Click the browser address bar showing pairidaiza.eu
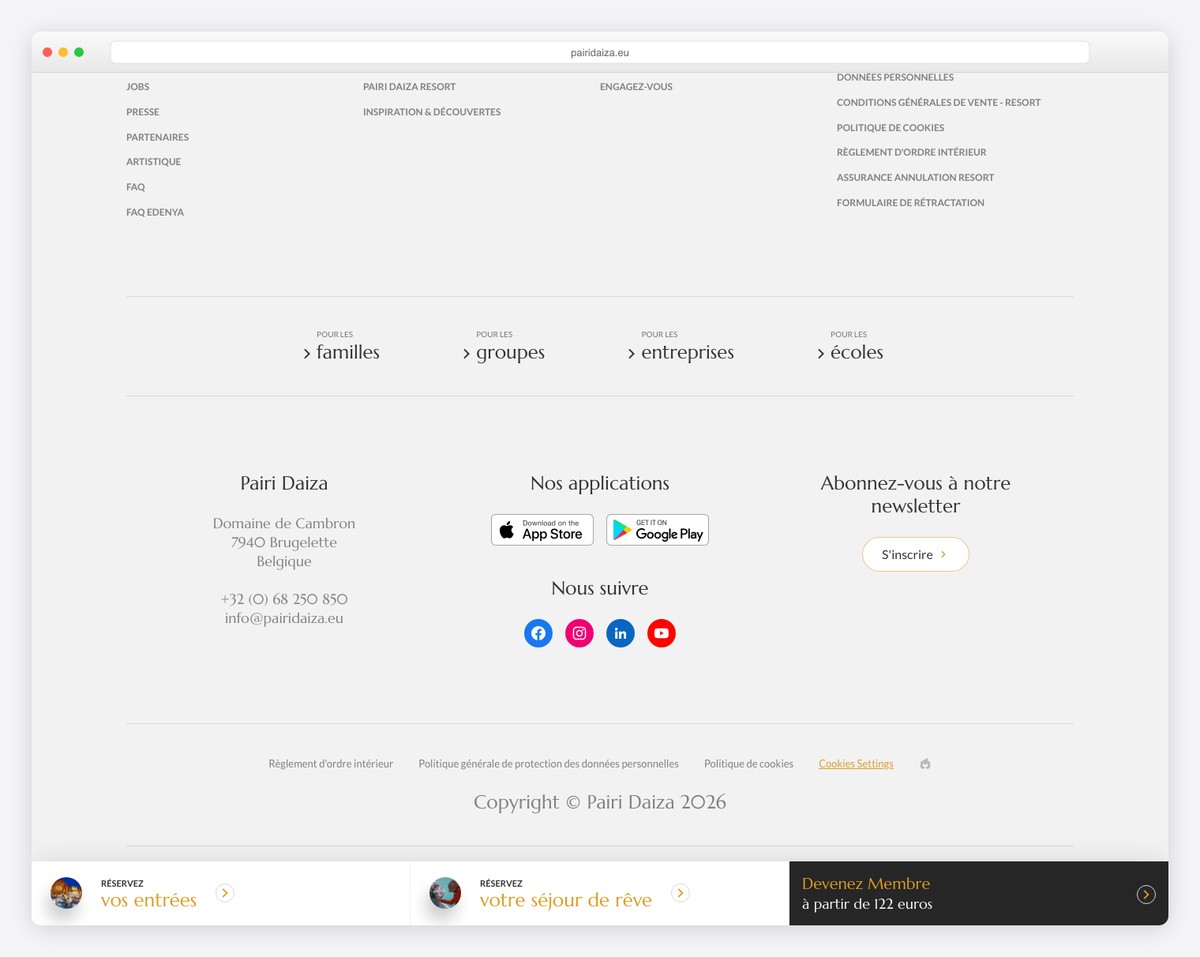Screen dimensions: 1200x957 600,53
